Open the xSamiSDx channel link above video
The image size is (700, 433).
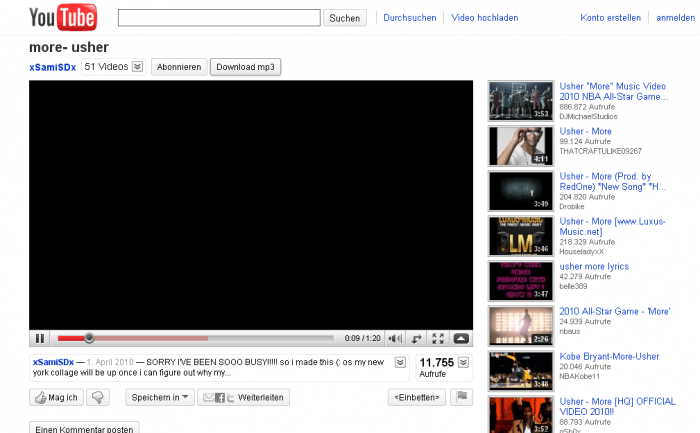pyautogui.click(x=53, y=67)
